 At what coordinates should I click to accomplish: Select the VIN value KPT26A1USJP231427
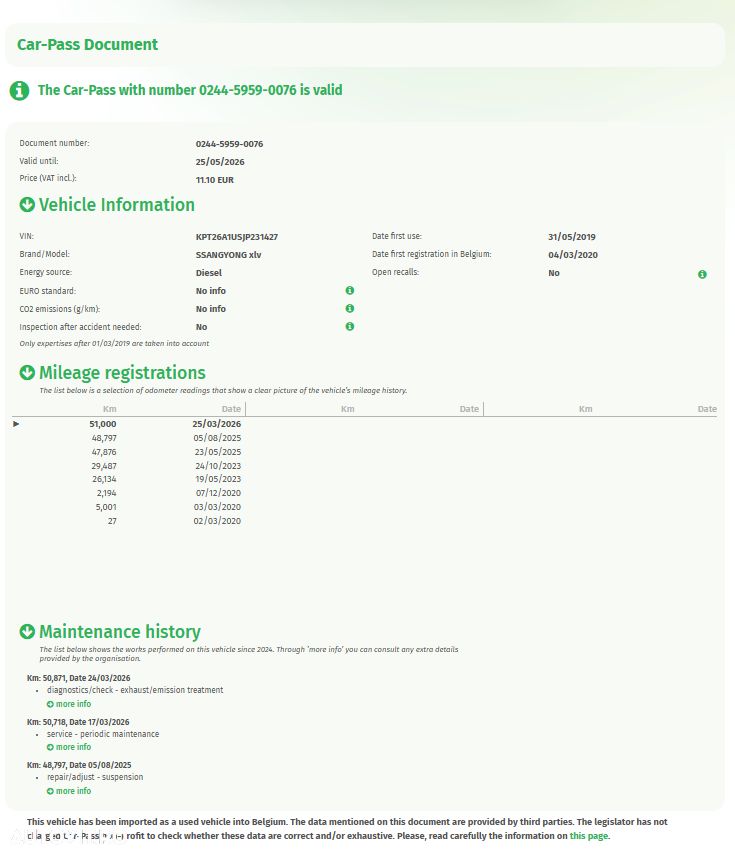click(x=237, y=237)
